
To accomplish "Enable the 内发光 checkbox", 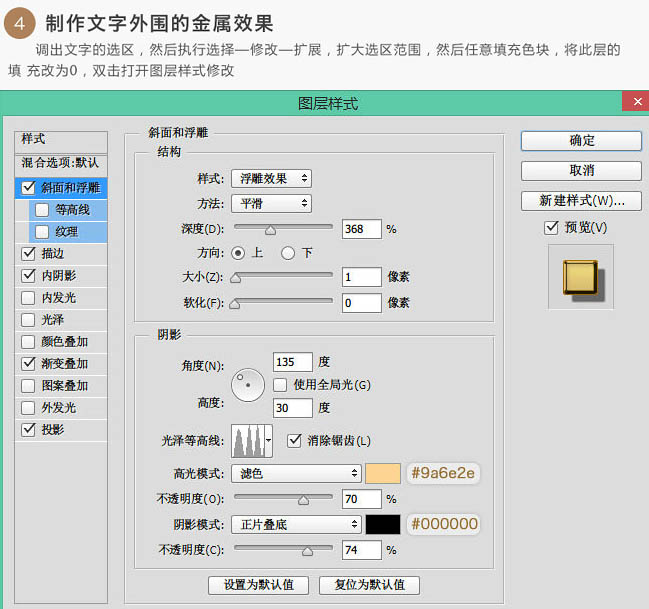I will (28, 297).
